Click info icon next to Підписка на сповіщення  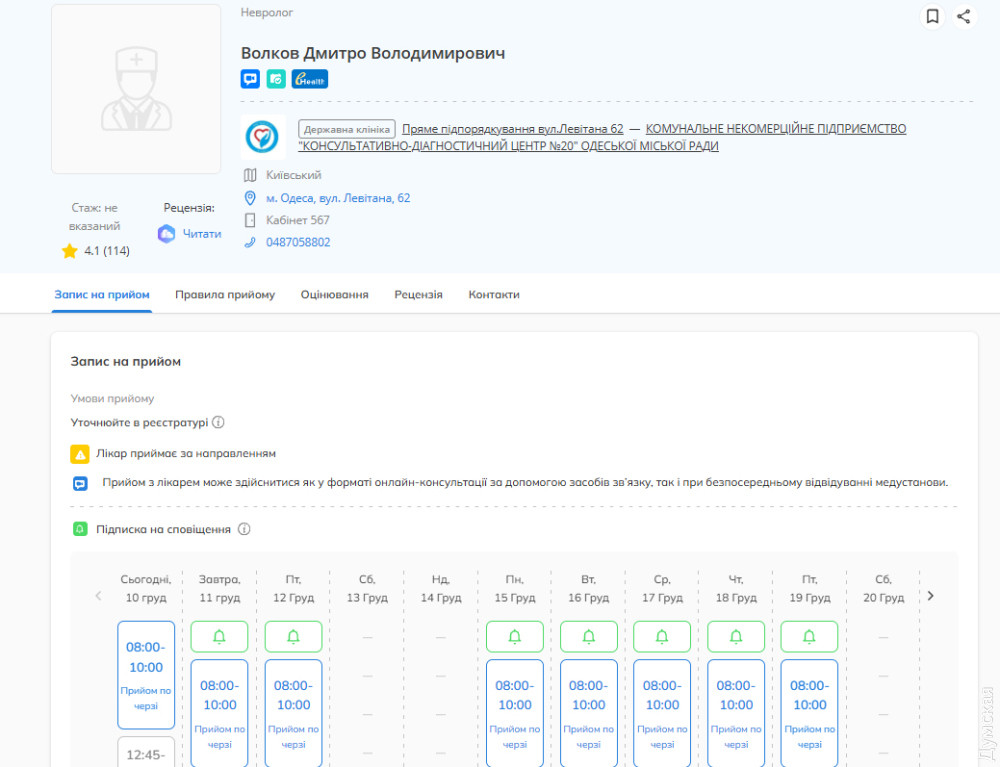(244, 529)
